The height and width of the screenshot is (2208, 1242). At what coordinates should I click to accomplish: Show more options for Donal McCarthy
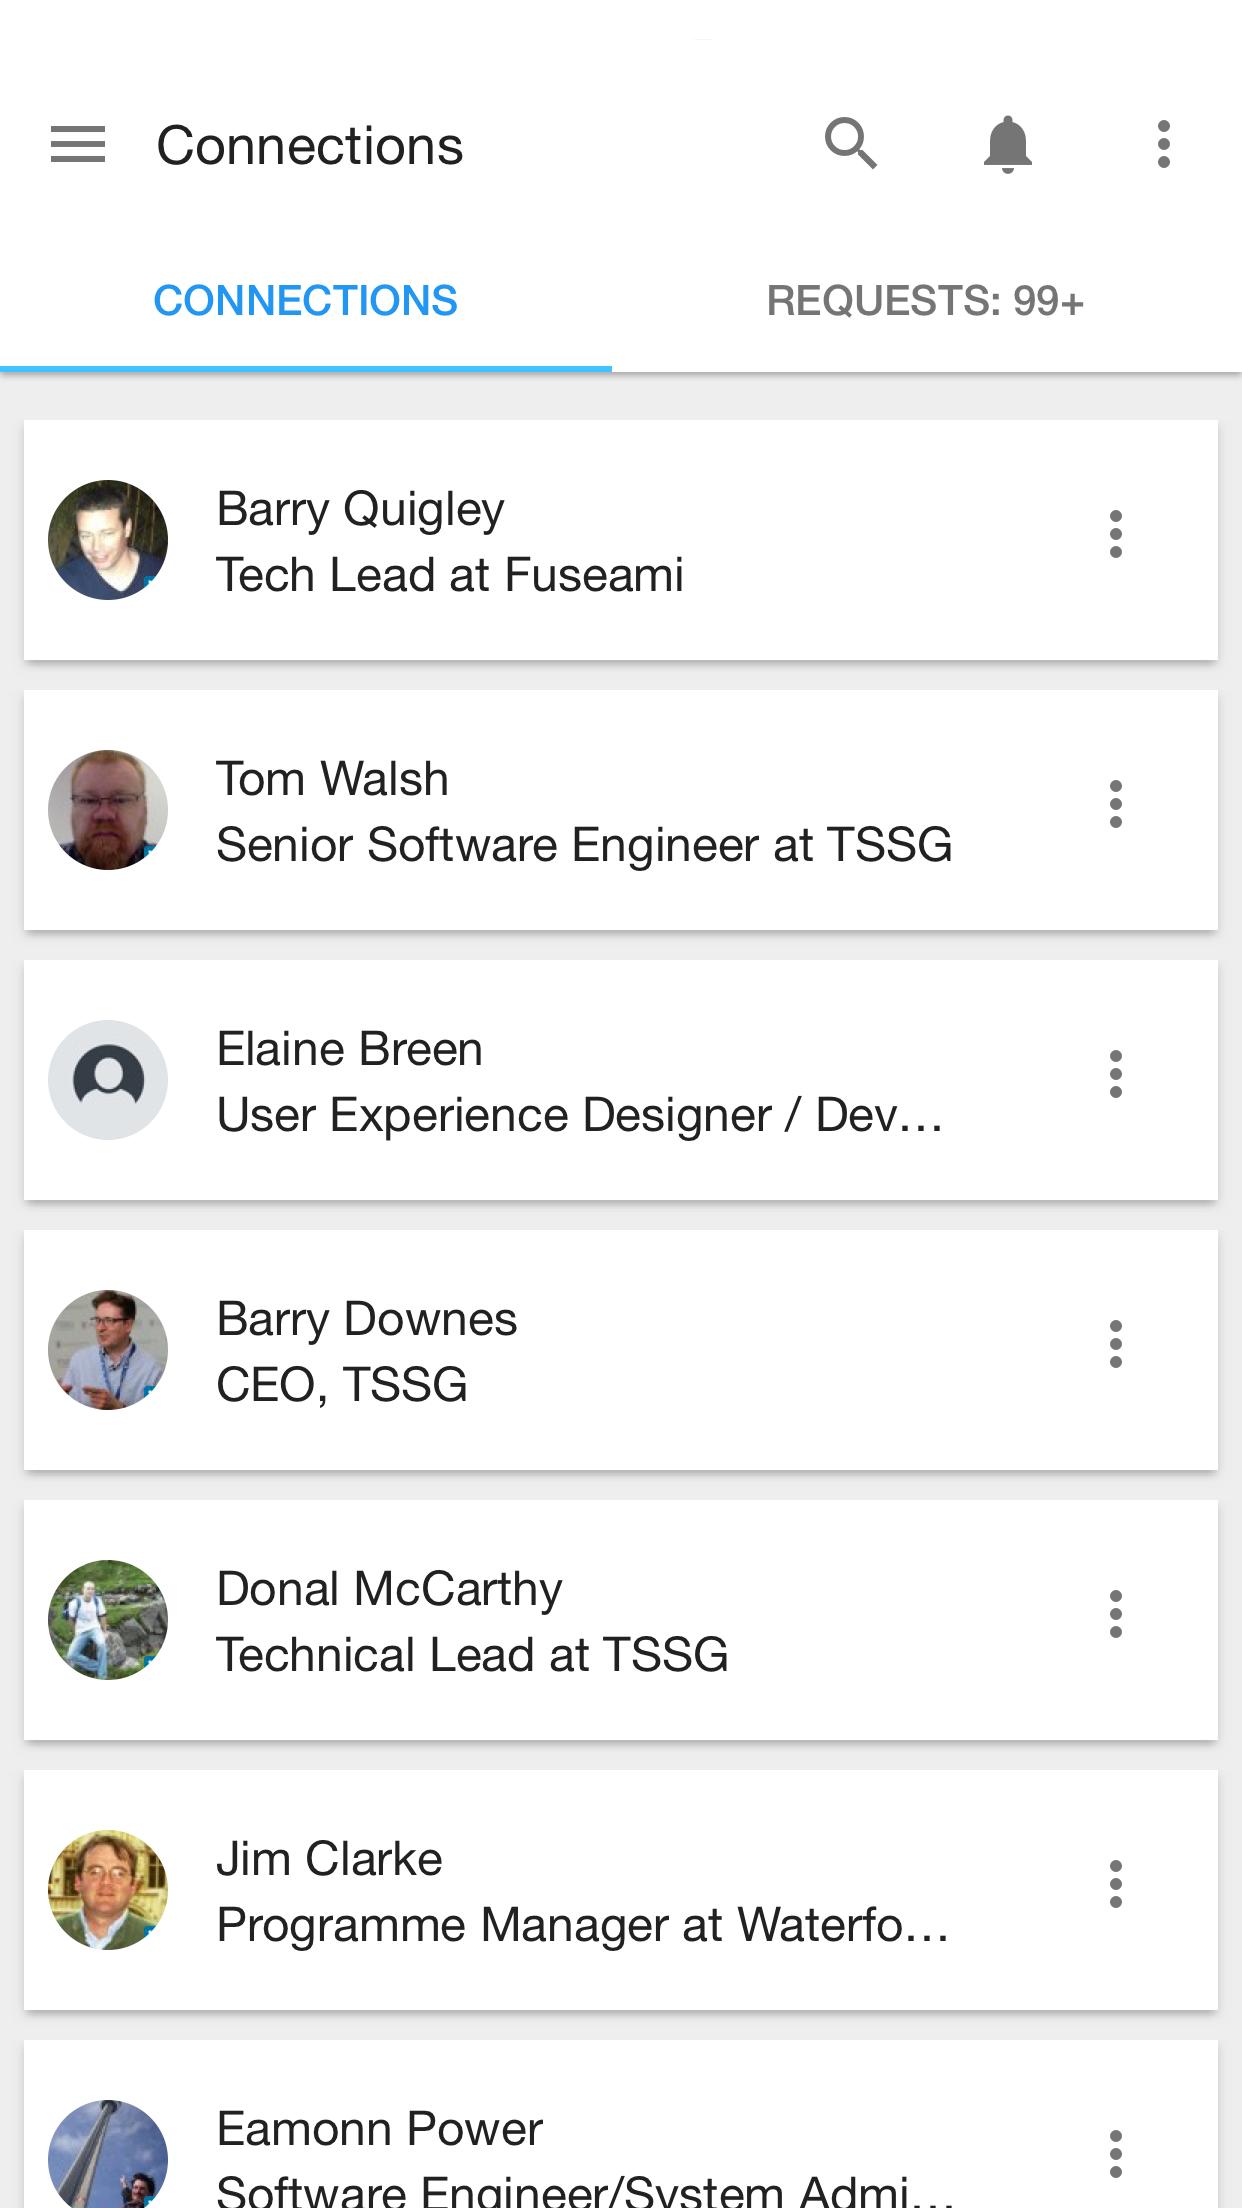[1116, 1614]
